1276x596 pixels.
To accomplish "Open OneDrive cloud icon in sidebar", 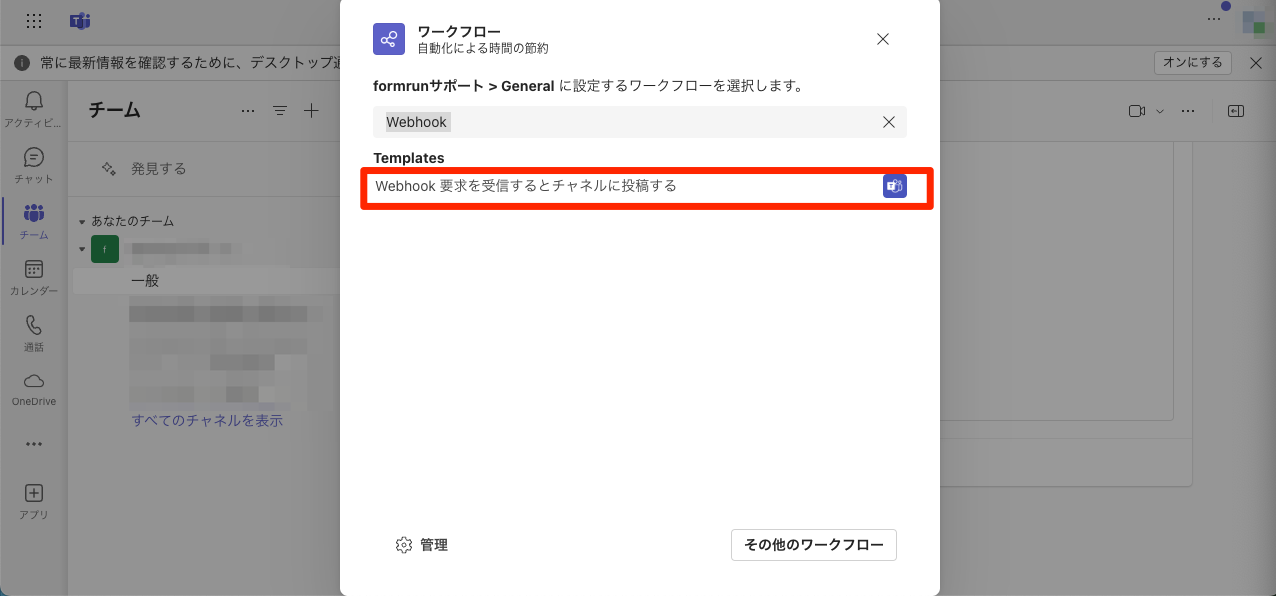I will (x=33, y=389).
